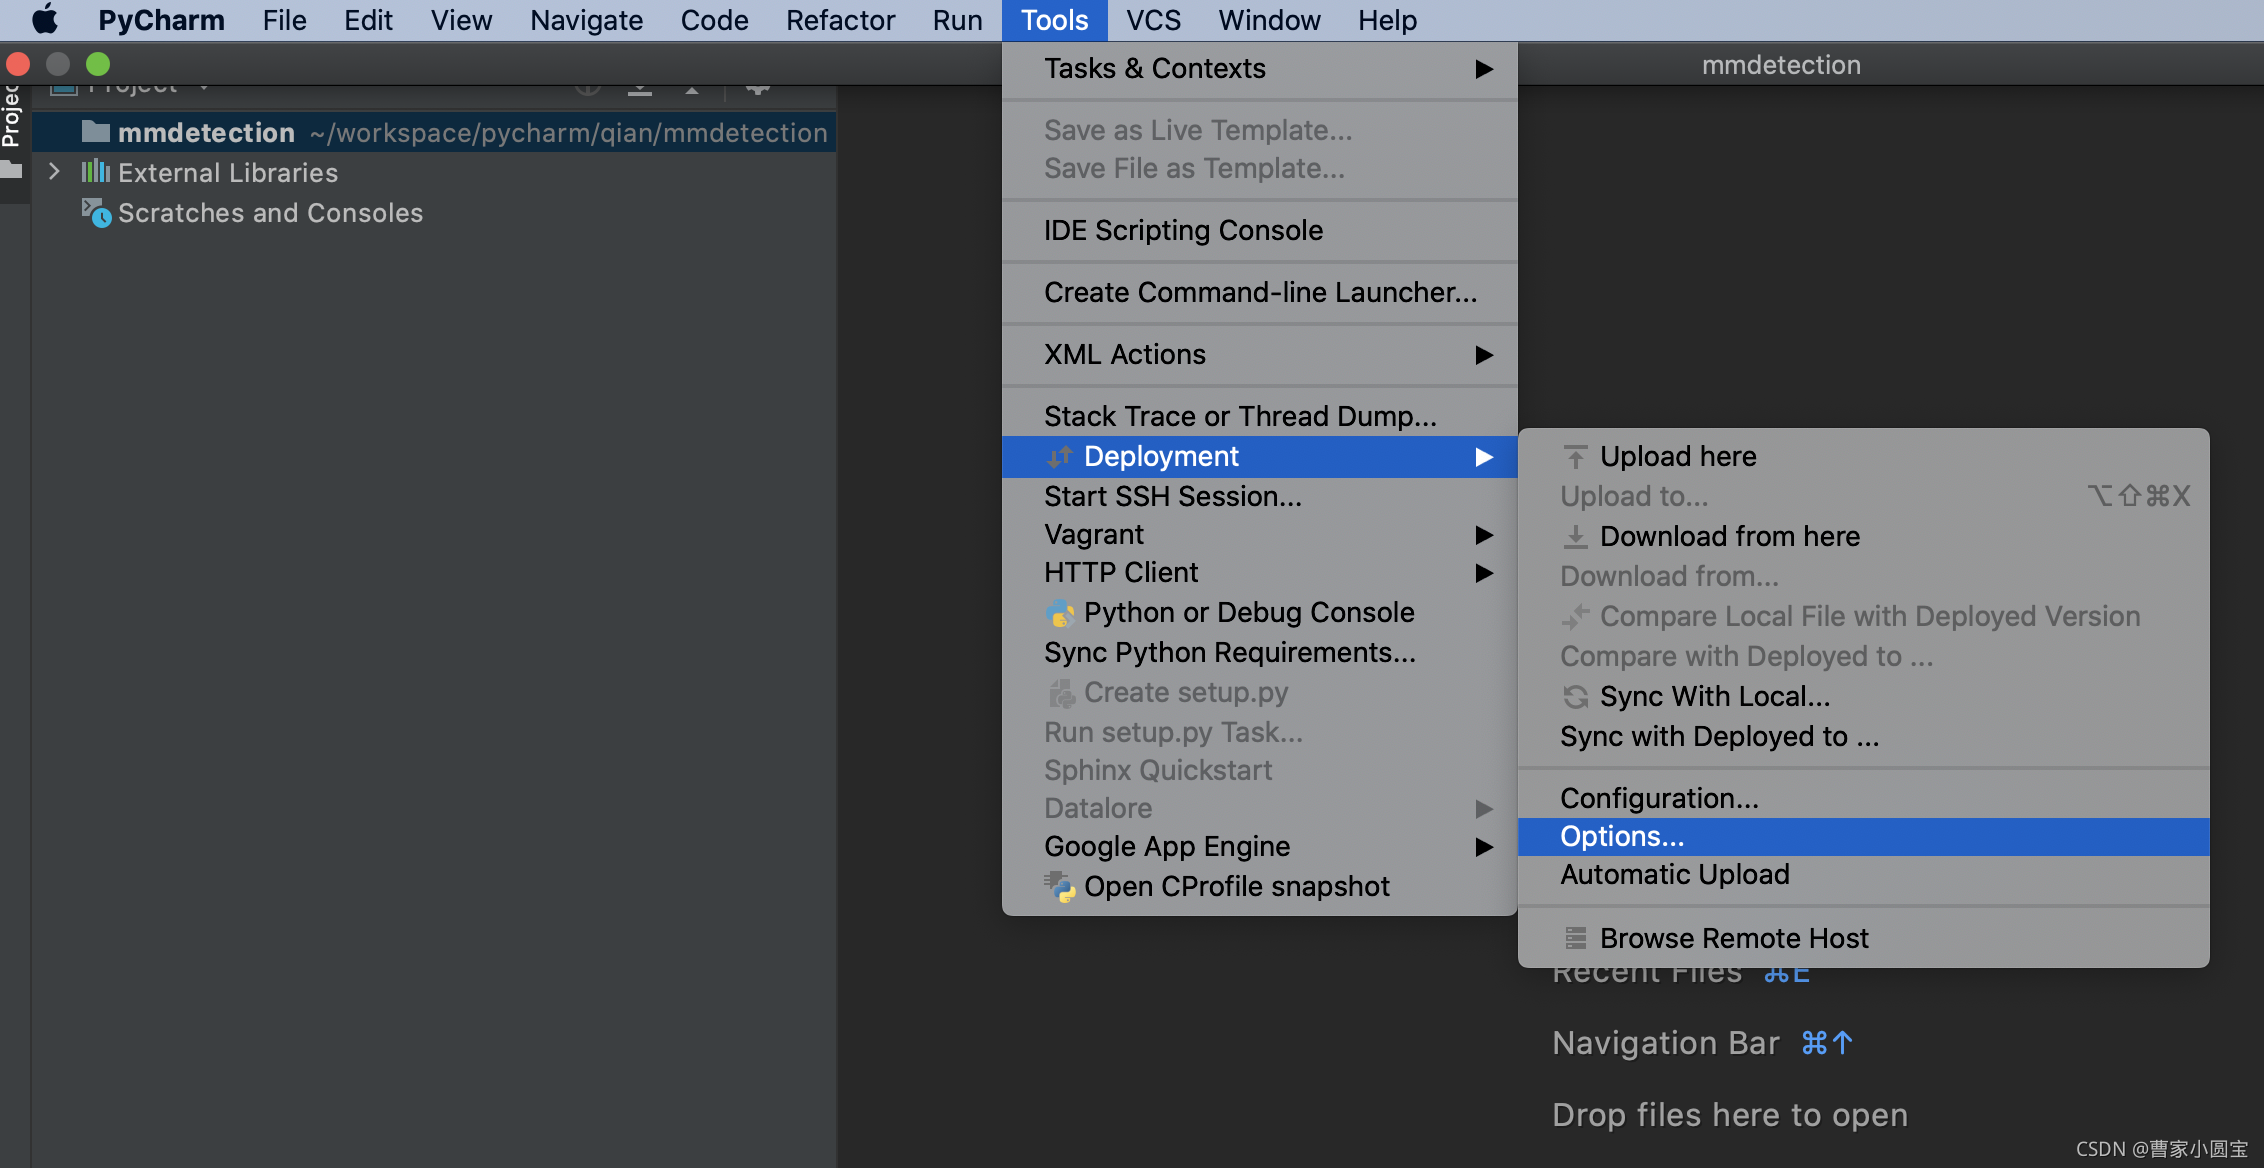Image resolution: width=2264 pixels, height=1168 pixels.
Task: Click the Browse Remote Host server icon
Action: pos(1575,938)
